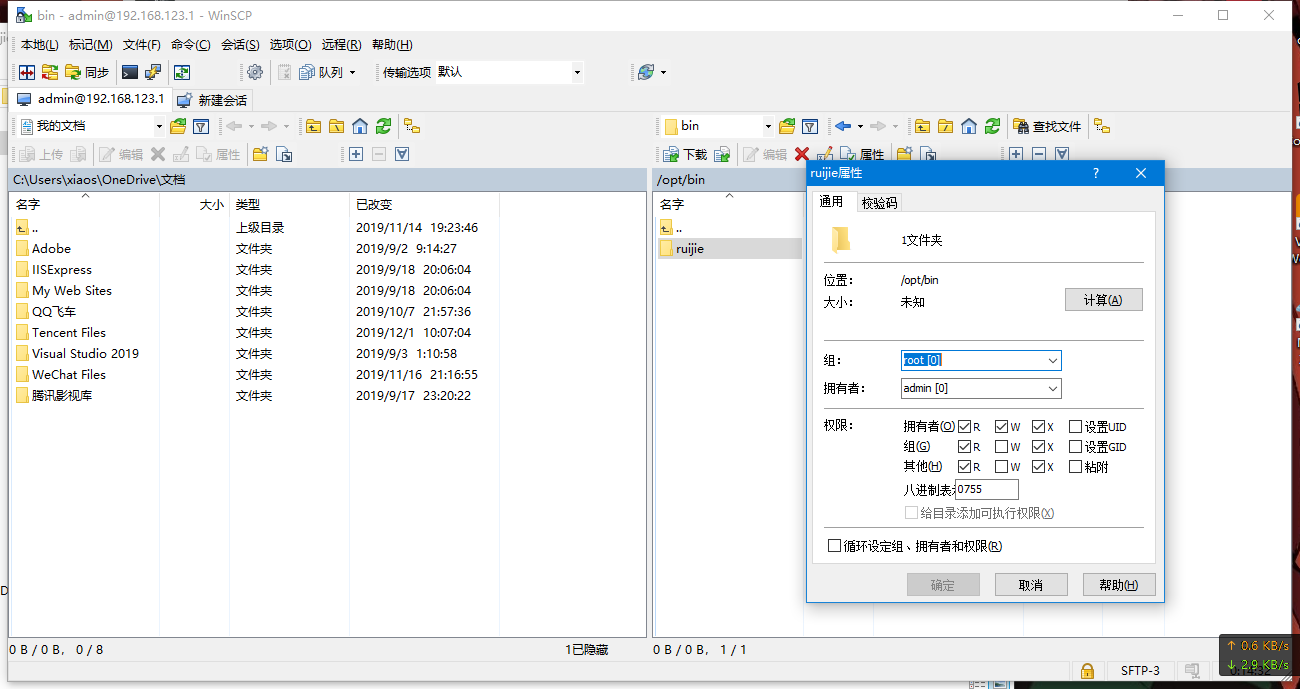Click the 同步 synchronize button
This screenshot has width=1300, height=689.
[87, 72]
